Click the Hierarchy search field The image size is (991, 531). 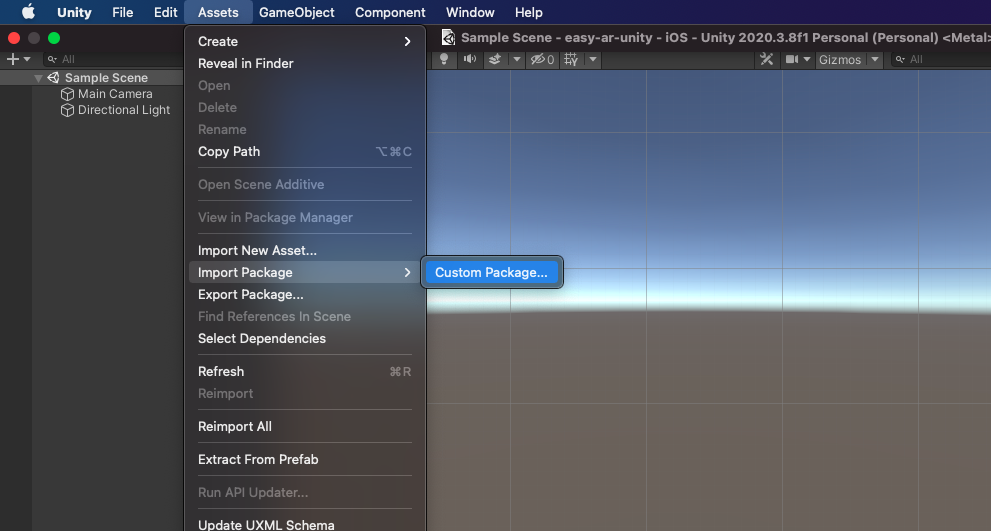click(112, 59)
